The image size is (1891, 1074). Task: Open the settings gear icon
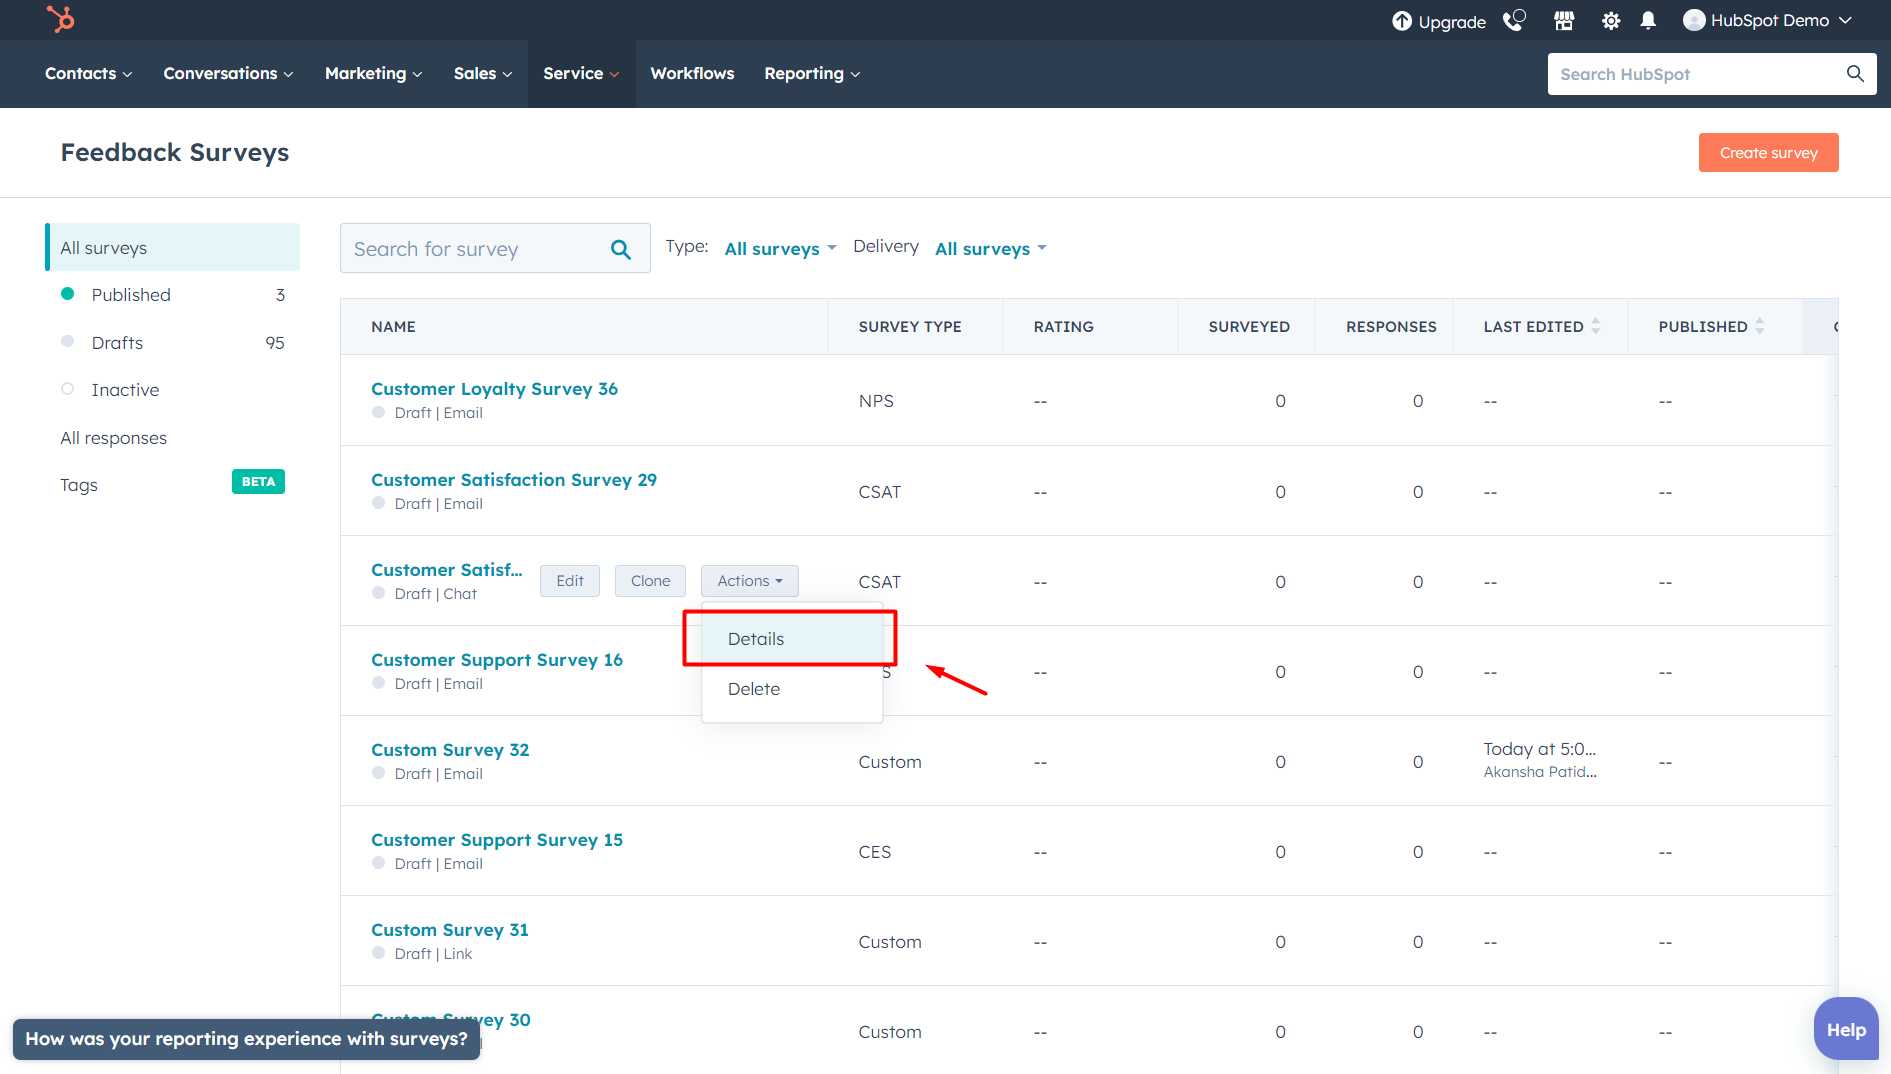point(1611,20)
